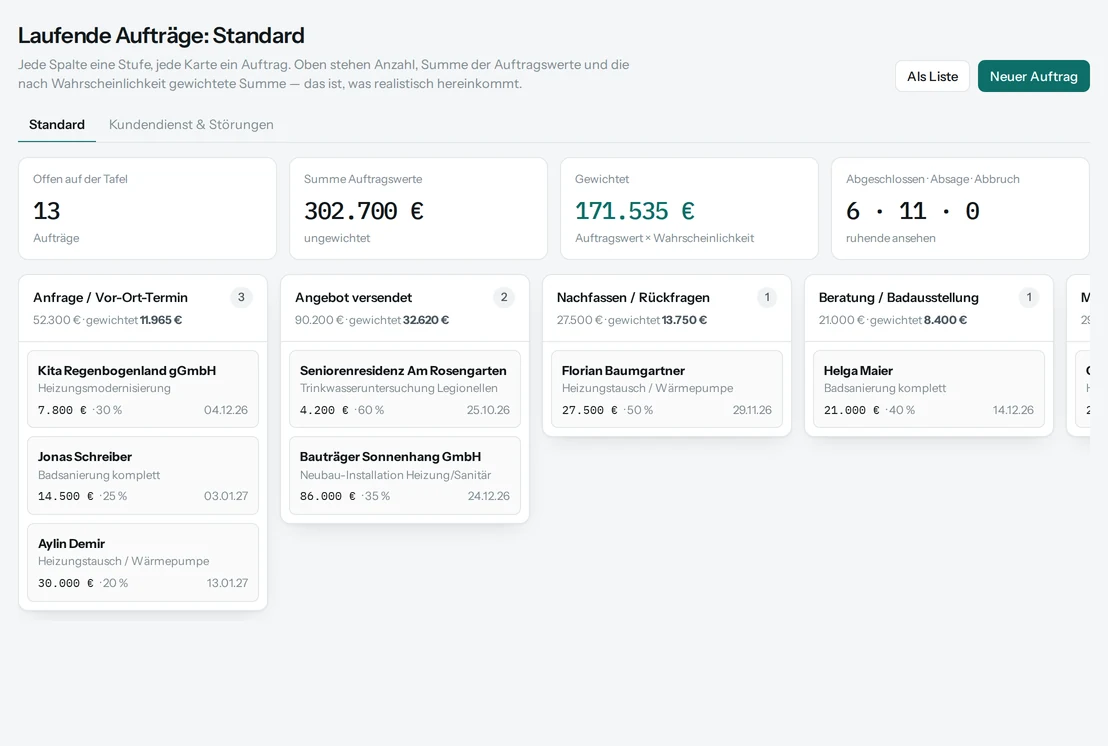
Task: Click the open orders count '13'
Action: 47,211
